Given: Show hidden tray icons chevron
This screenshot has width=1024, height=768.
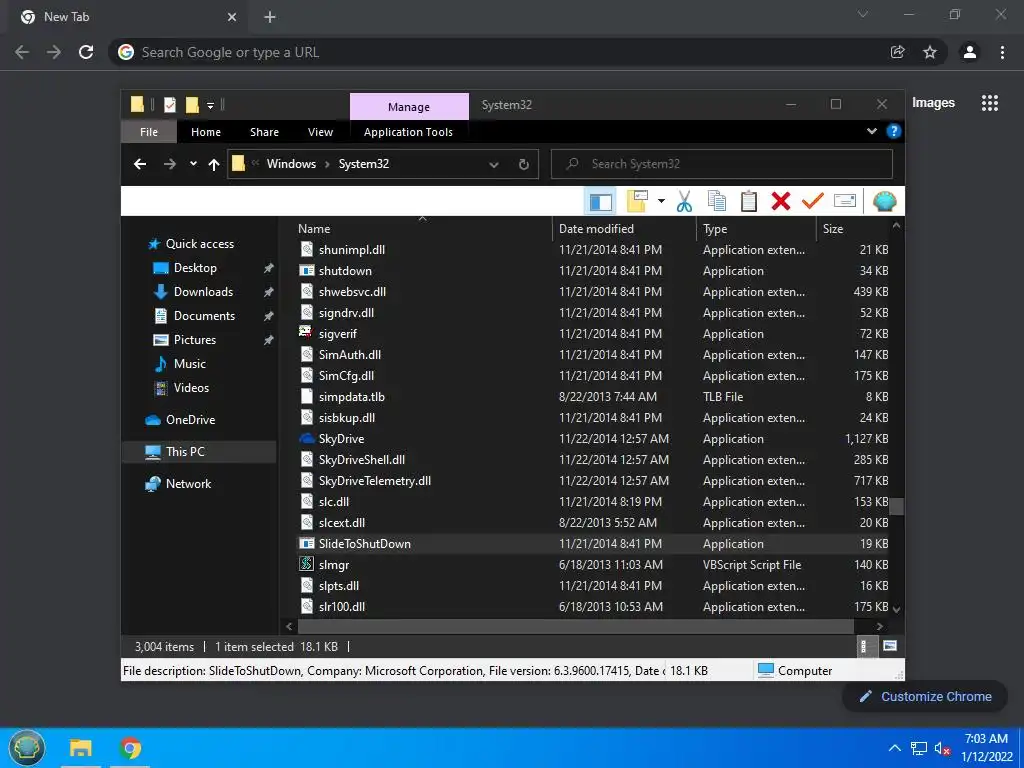Looking at the screenshot, I should pos(895,748).
